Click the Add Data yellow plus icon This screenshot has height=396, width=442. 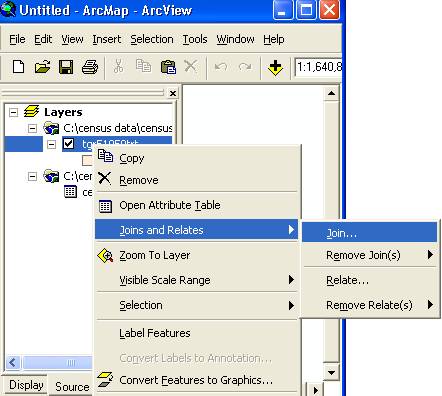(275, 67)
